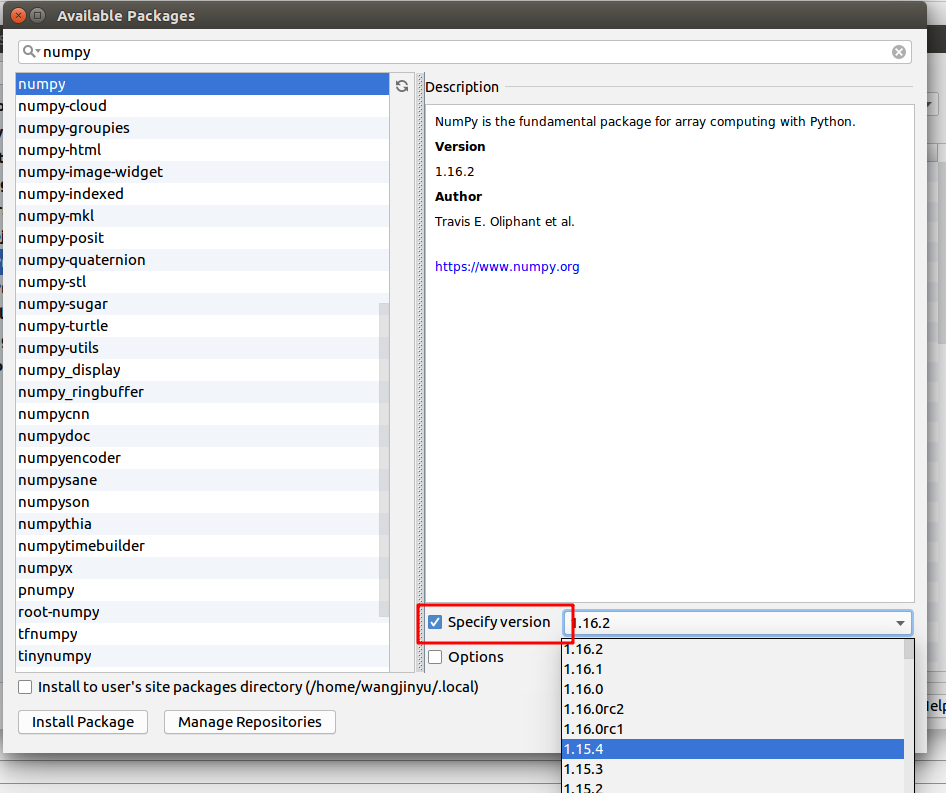Select numpy-utils package
Viewport: 946px width, 793px height.
(x=203, y=348)
